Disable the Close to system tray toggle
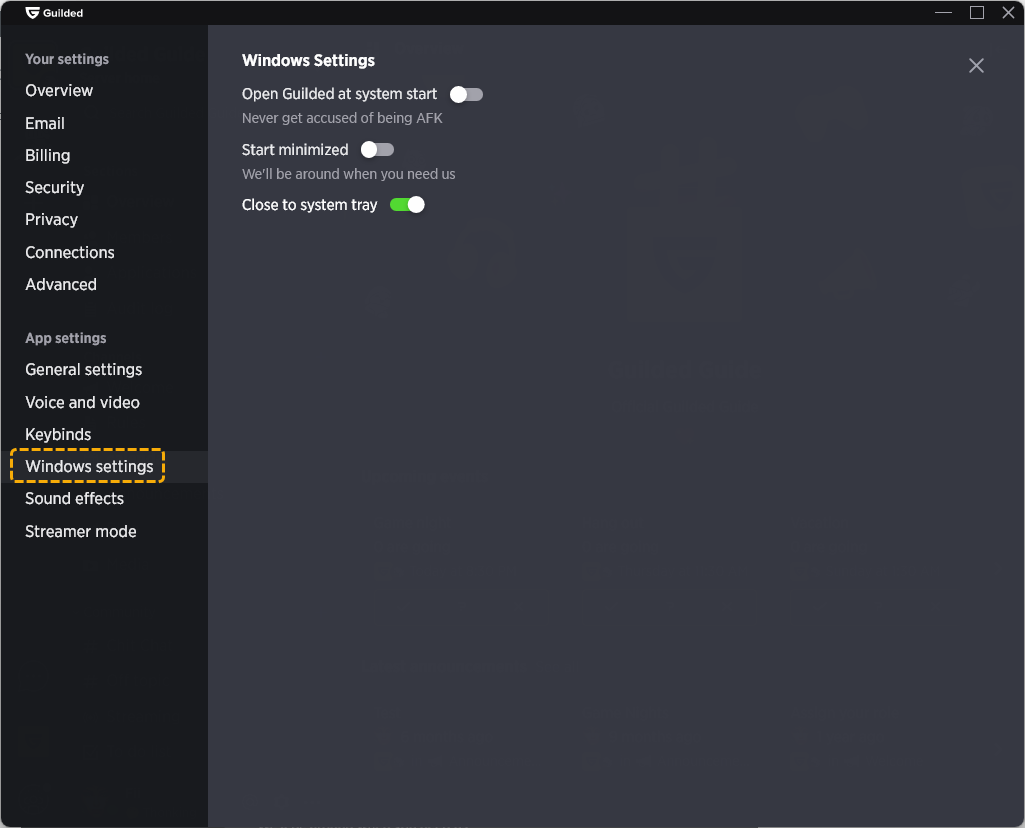This screenshot has height=828, width=1025. point(407,205)
